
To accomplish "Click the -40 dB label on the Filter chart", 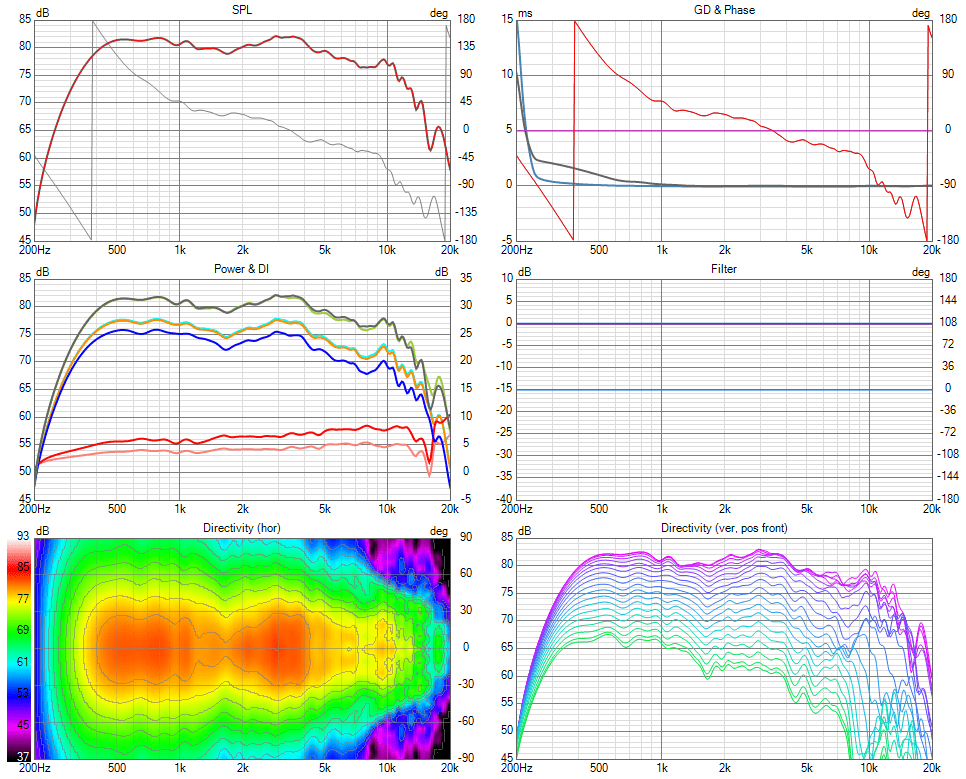I will pos(505,498).
